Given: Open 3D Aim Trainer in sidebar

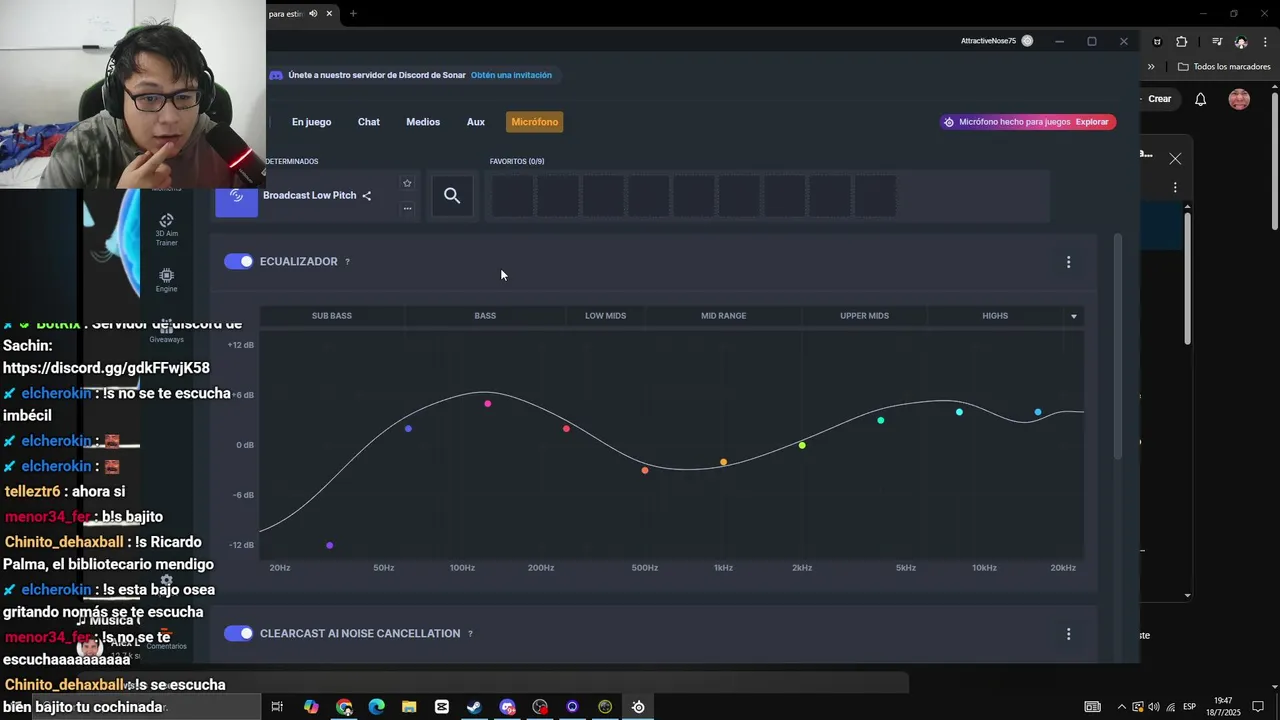Looking at the screenshot, I should 167,229.
